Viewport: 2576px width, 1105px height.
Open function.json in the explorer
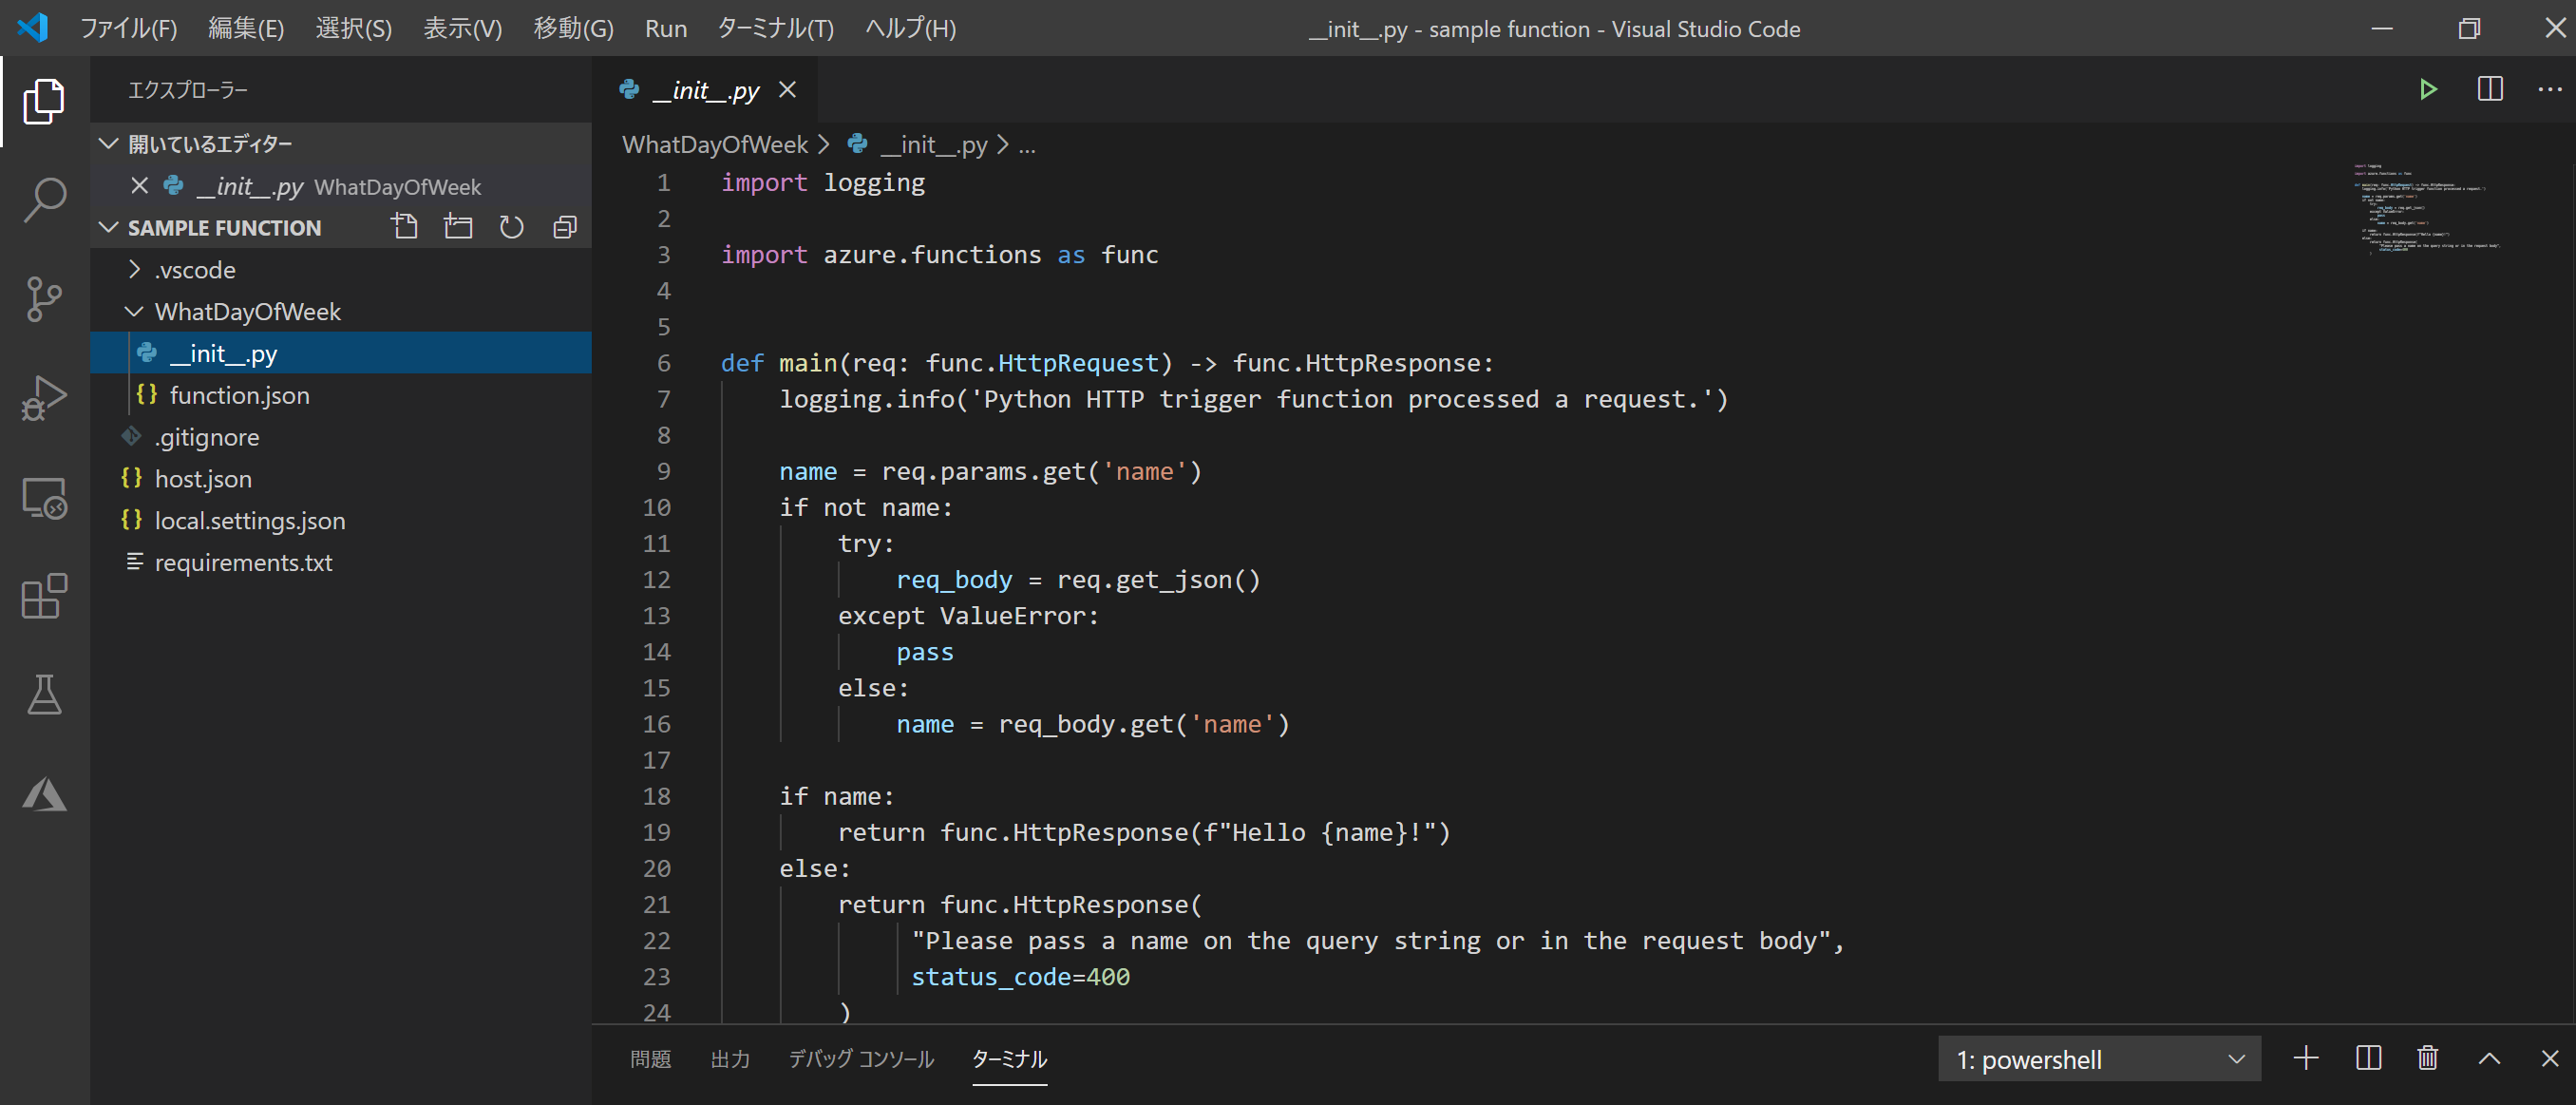239,396
